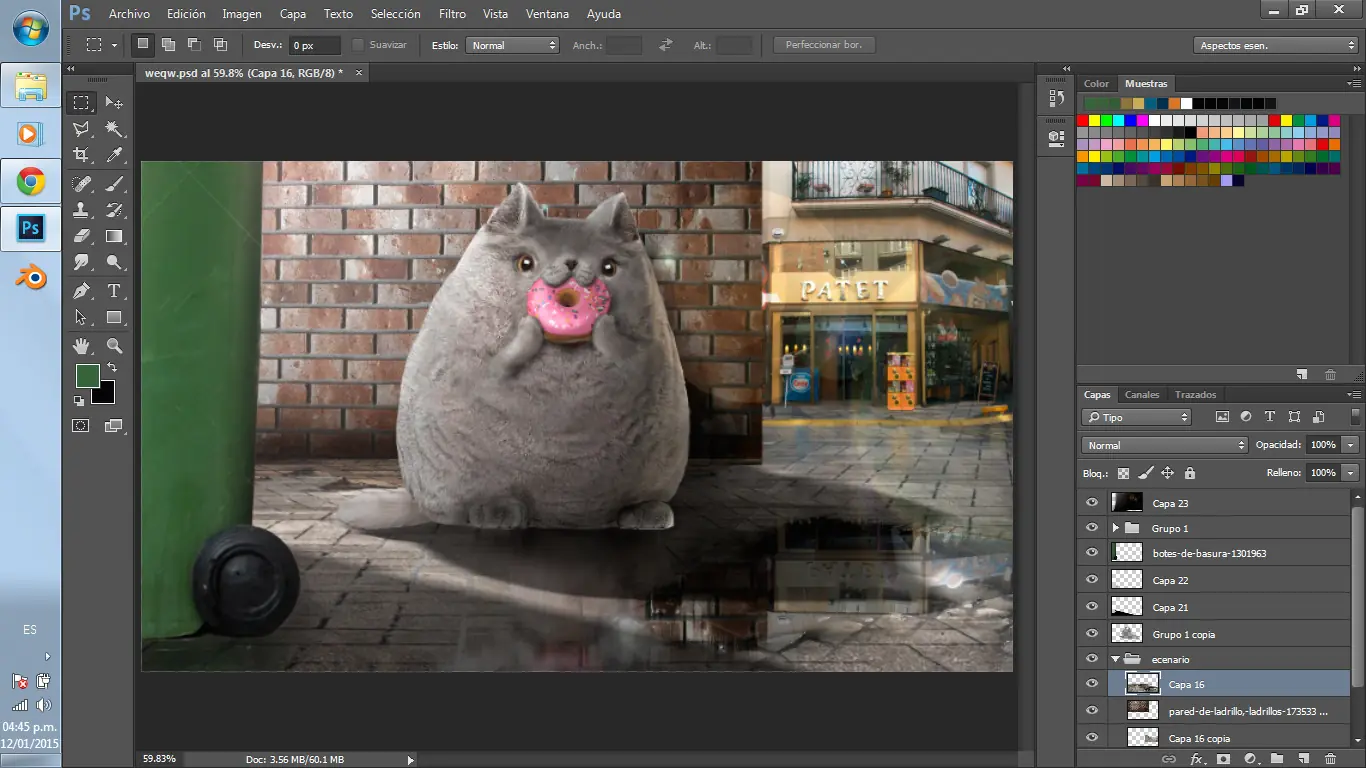Image resolution: width=1366 pixels, height=768 pixels.
Task: Select the Magic Wand tool
Action: (x=114, y=129)
